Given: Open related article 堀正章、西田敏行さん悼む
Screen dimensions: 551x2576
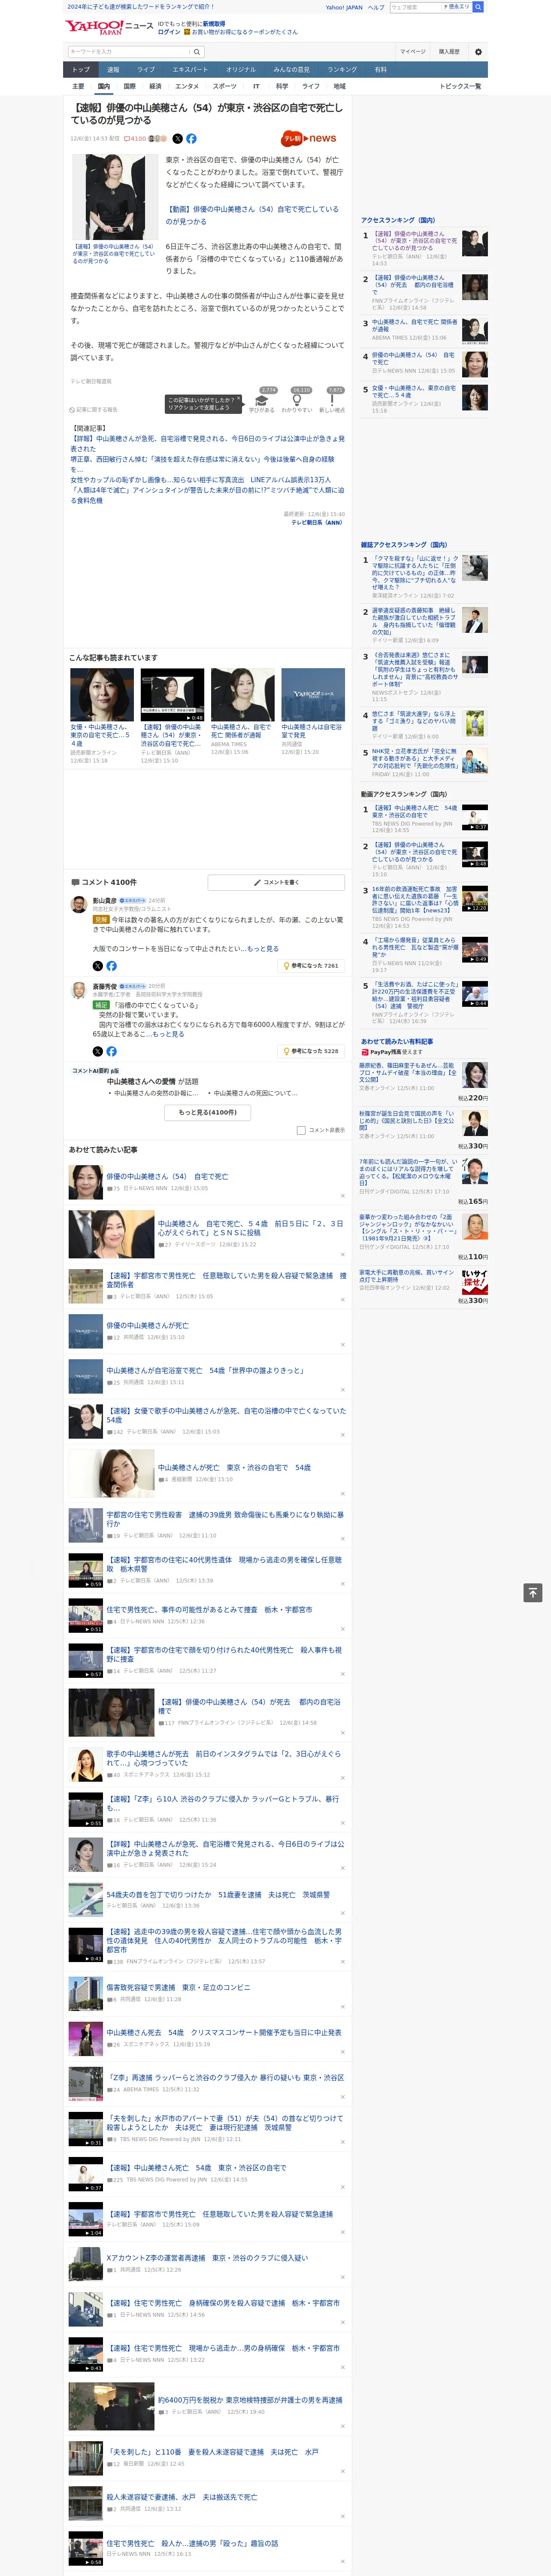Looking at the screenshot, I should [x=202, y=464].
